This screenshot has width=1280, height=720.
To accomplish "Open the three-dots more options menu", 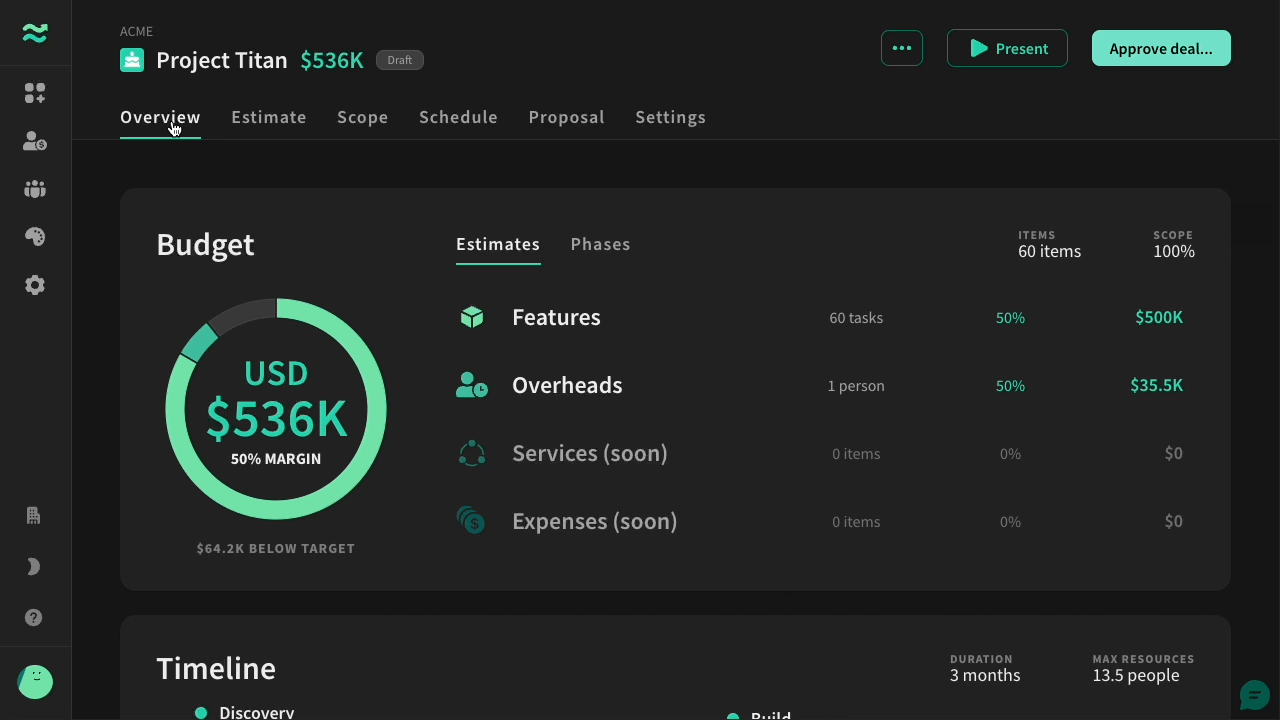I will click(902, 48).
